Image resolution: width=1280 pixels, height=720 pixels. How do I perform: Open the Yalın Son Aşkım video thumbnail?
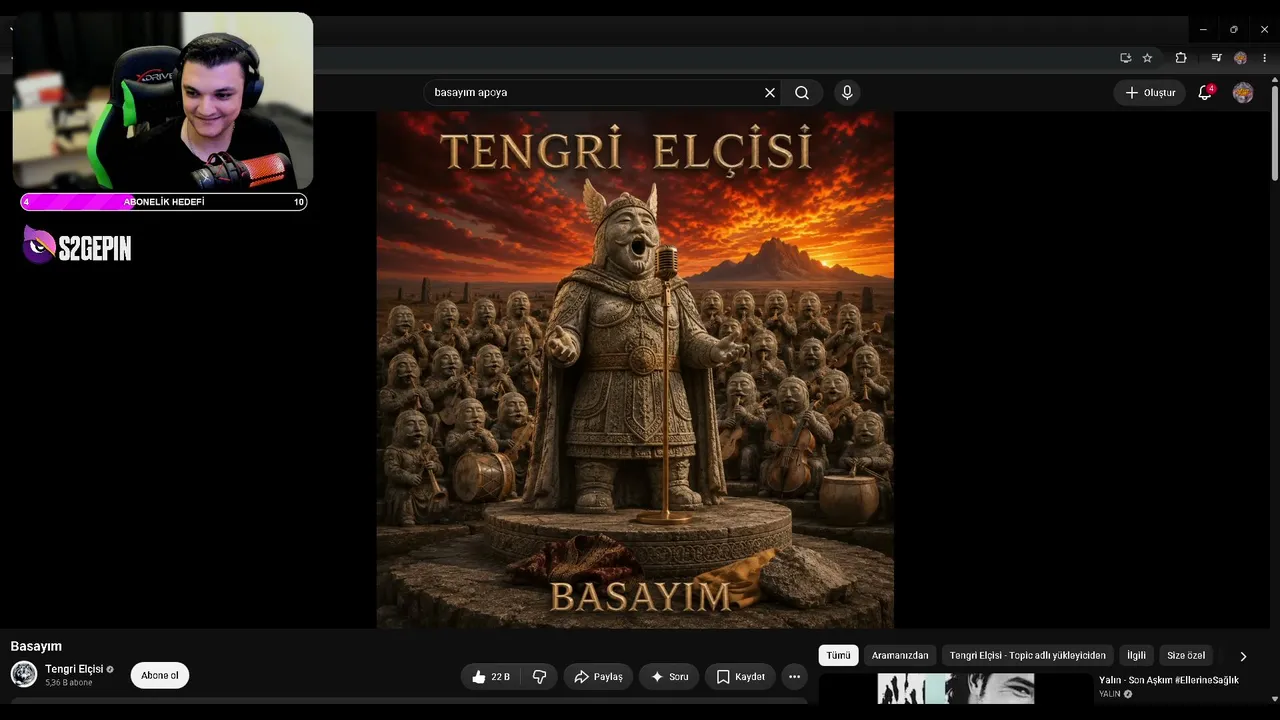pyautogui.click(x=956, y=689)
